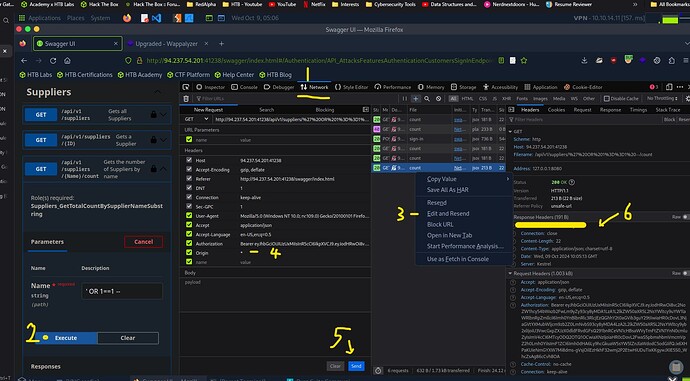Click the Name parameter input field
Image resolution: width=690 pixels, height=381 pixels.
[x=122, y=291]
